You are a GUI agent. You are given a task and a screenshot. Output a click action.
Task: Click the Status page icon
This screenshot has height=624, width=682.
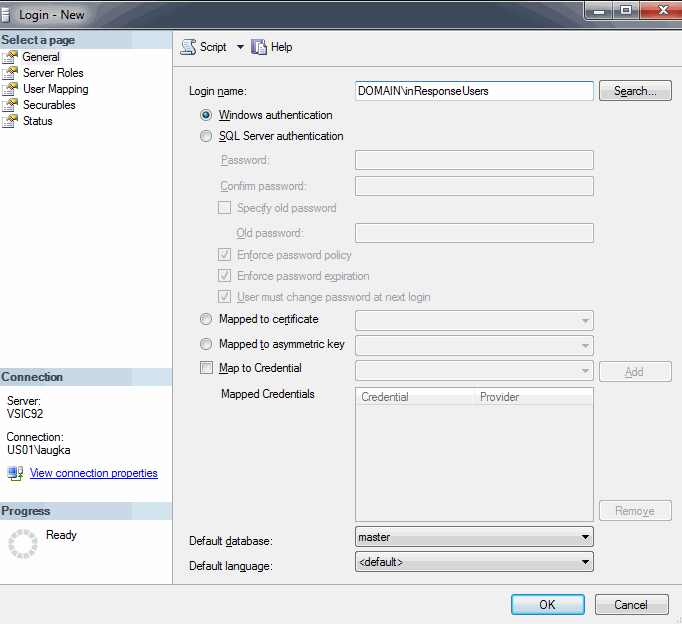(x=10, y=121)
